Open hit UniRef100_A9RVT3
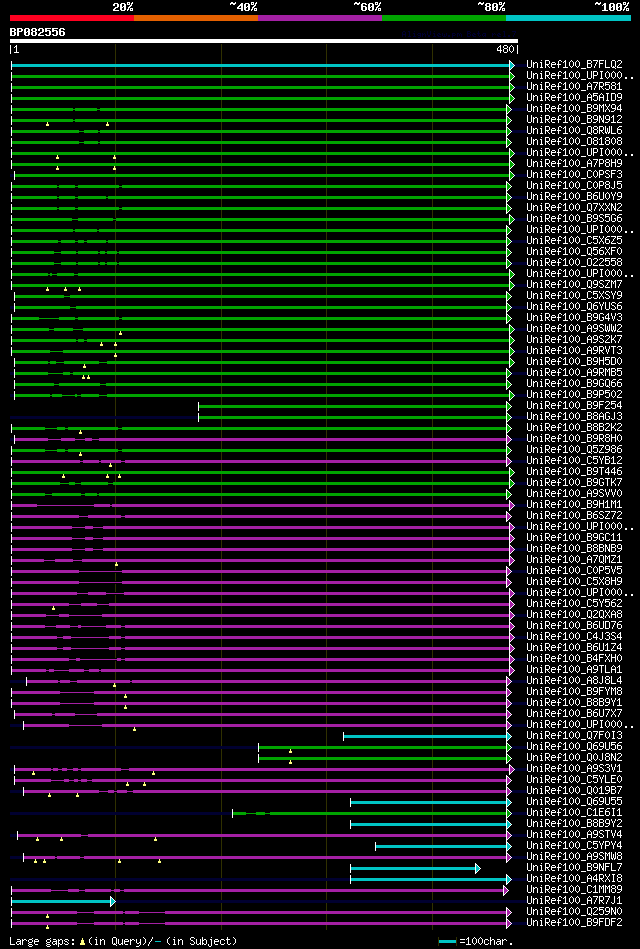The image size is (640, 949). [574, 350]
